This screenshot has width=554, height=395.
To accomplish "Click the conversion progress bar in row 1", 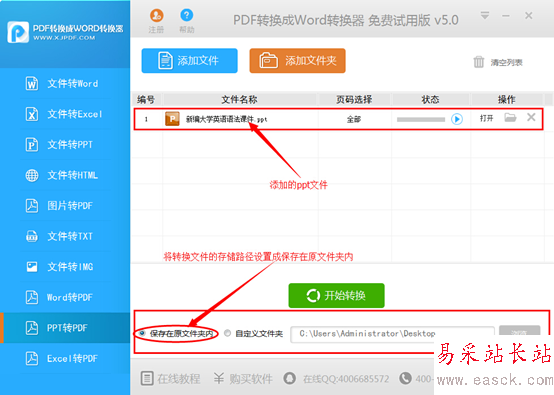I will click(421, 119).
